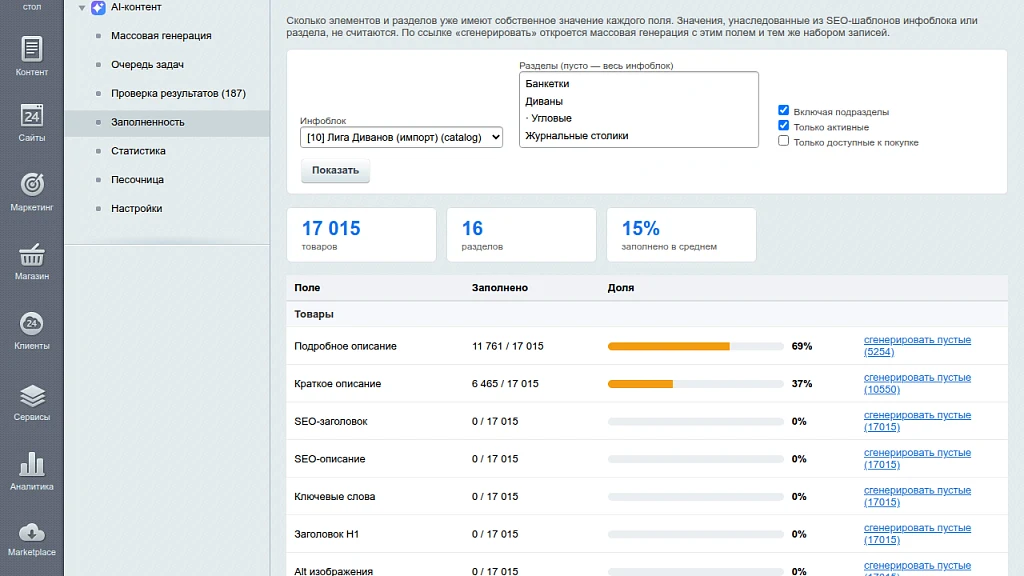The height and width of the screenshot is (576, 1024).
Task: Click the Показать button
Action: [x=335, y=170]
